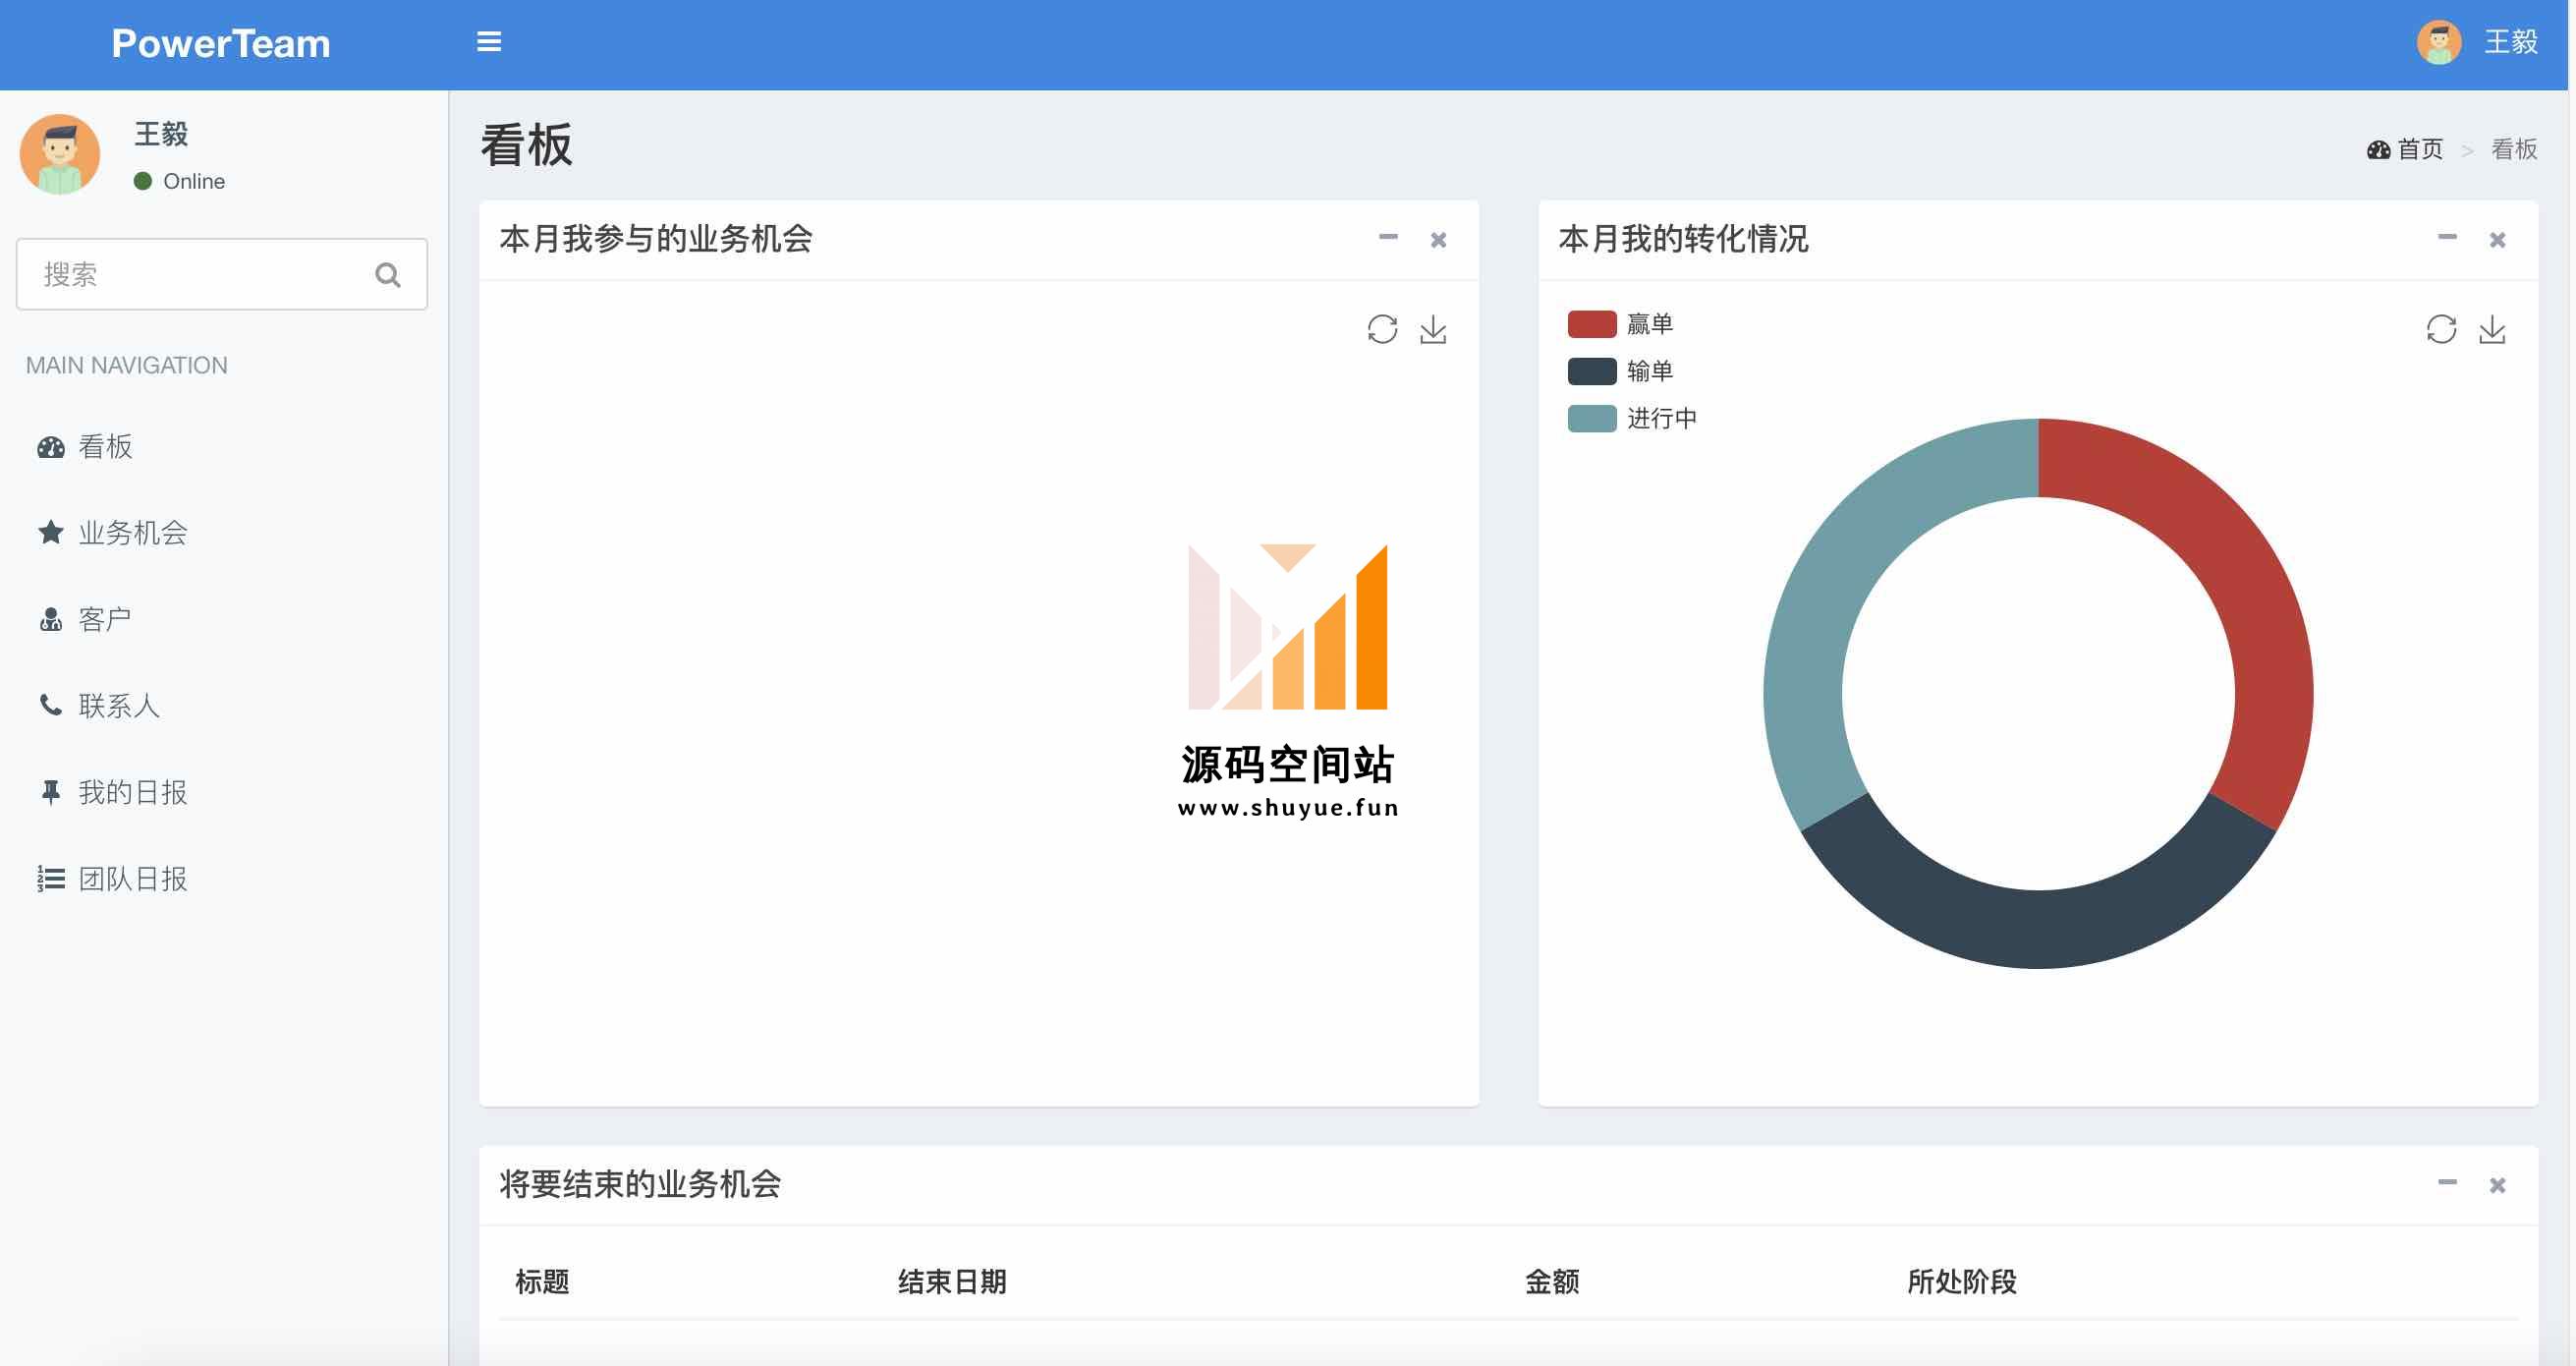This screenshot has width=2576, height=1366.
Task: Click the 标题 column header
Action: pos(542,1282)
